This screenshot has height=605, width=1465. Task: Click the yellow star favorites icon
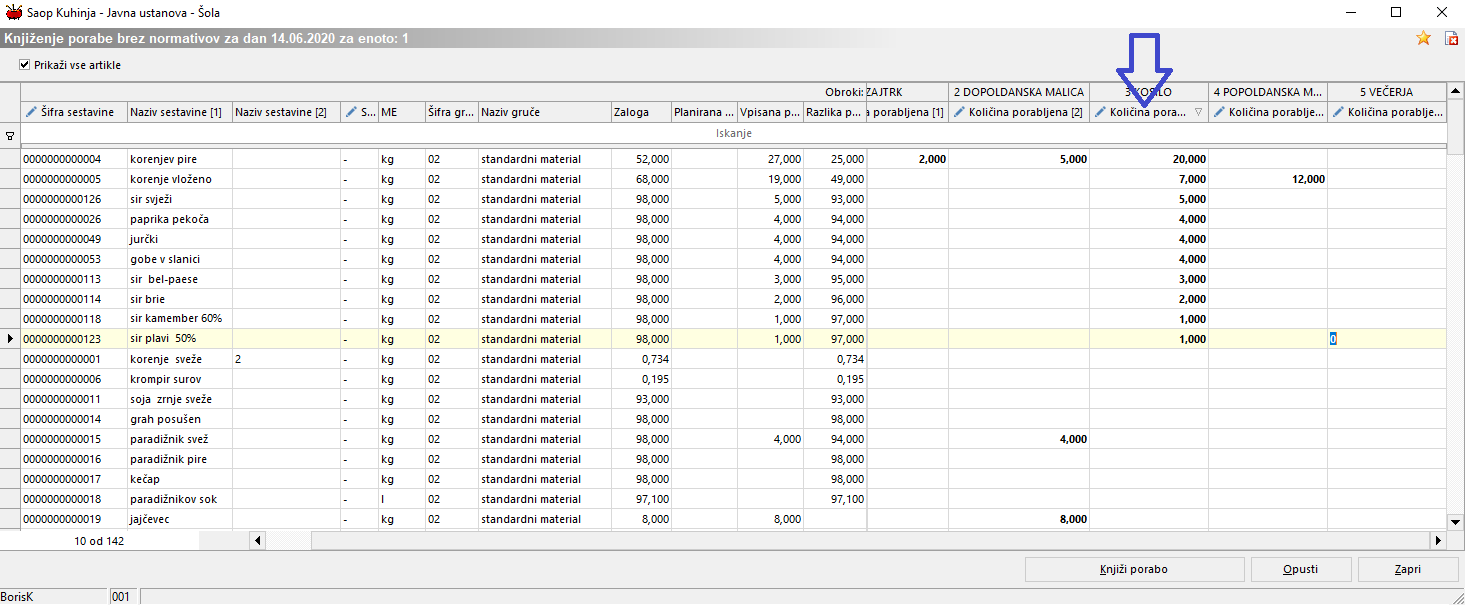point(1423,38)
